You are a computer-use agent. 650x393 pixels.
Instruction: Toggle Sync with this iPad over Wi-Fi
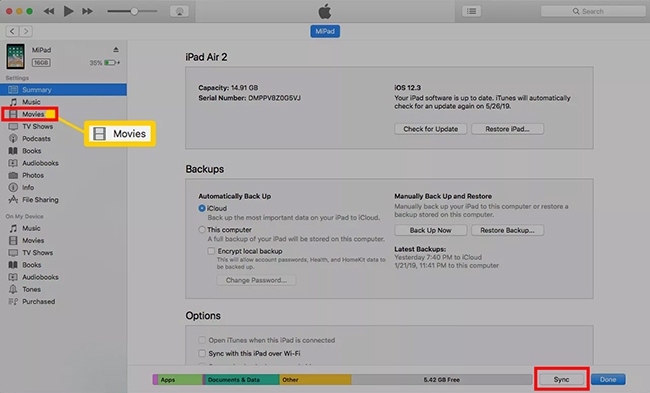(202, 353)
